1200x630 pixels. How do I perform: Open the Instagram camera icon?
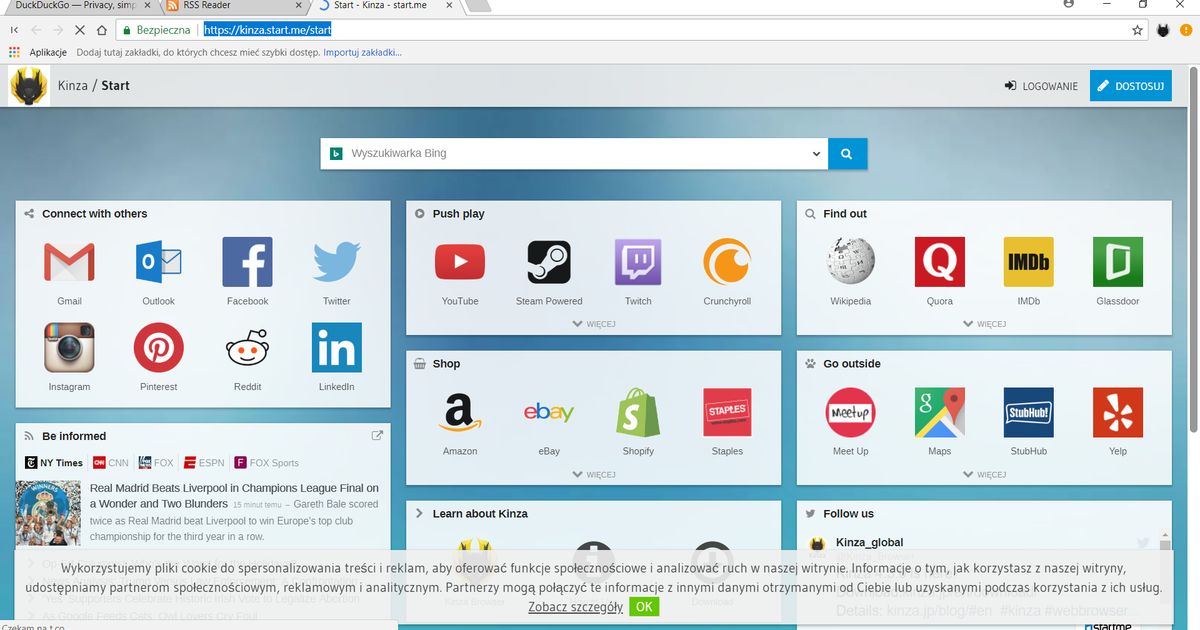(x=69, y=348)
